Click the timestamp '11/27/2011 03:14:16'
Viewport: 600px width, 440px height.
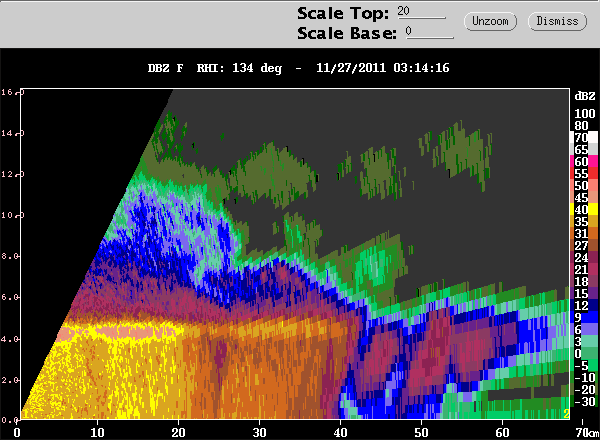382,68
